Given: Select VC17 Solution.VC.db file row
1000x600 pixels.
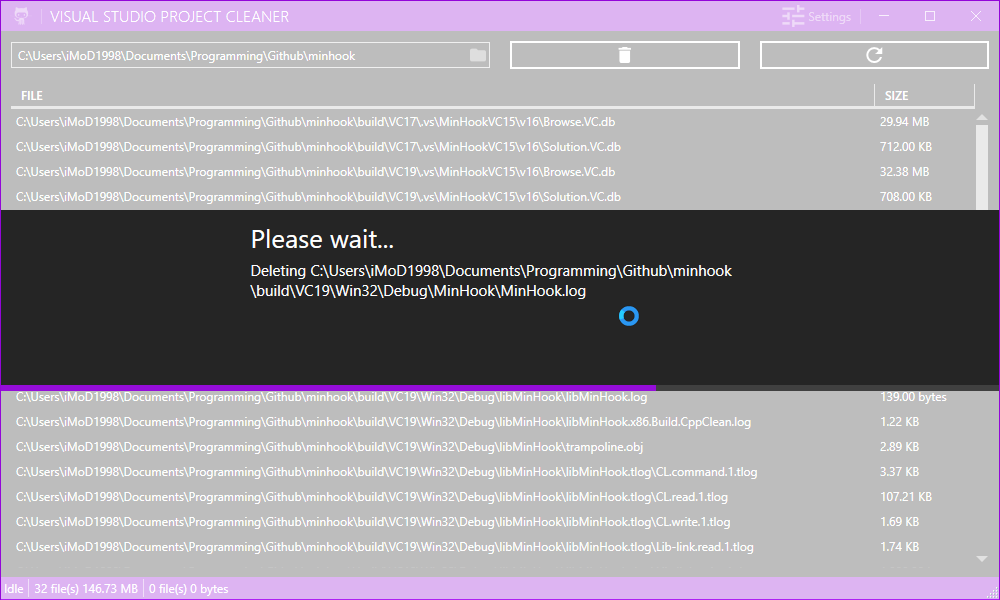Looking at the screenshot, I should pyautogui.click(x=493, y=147).
